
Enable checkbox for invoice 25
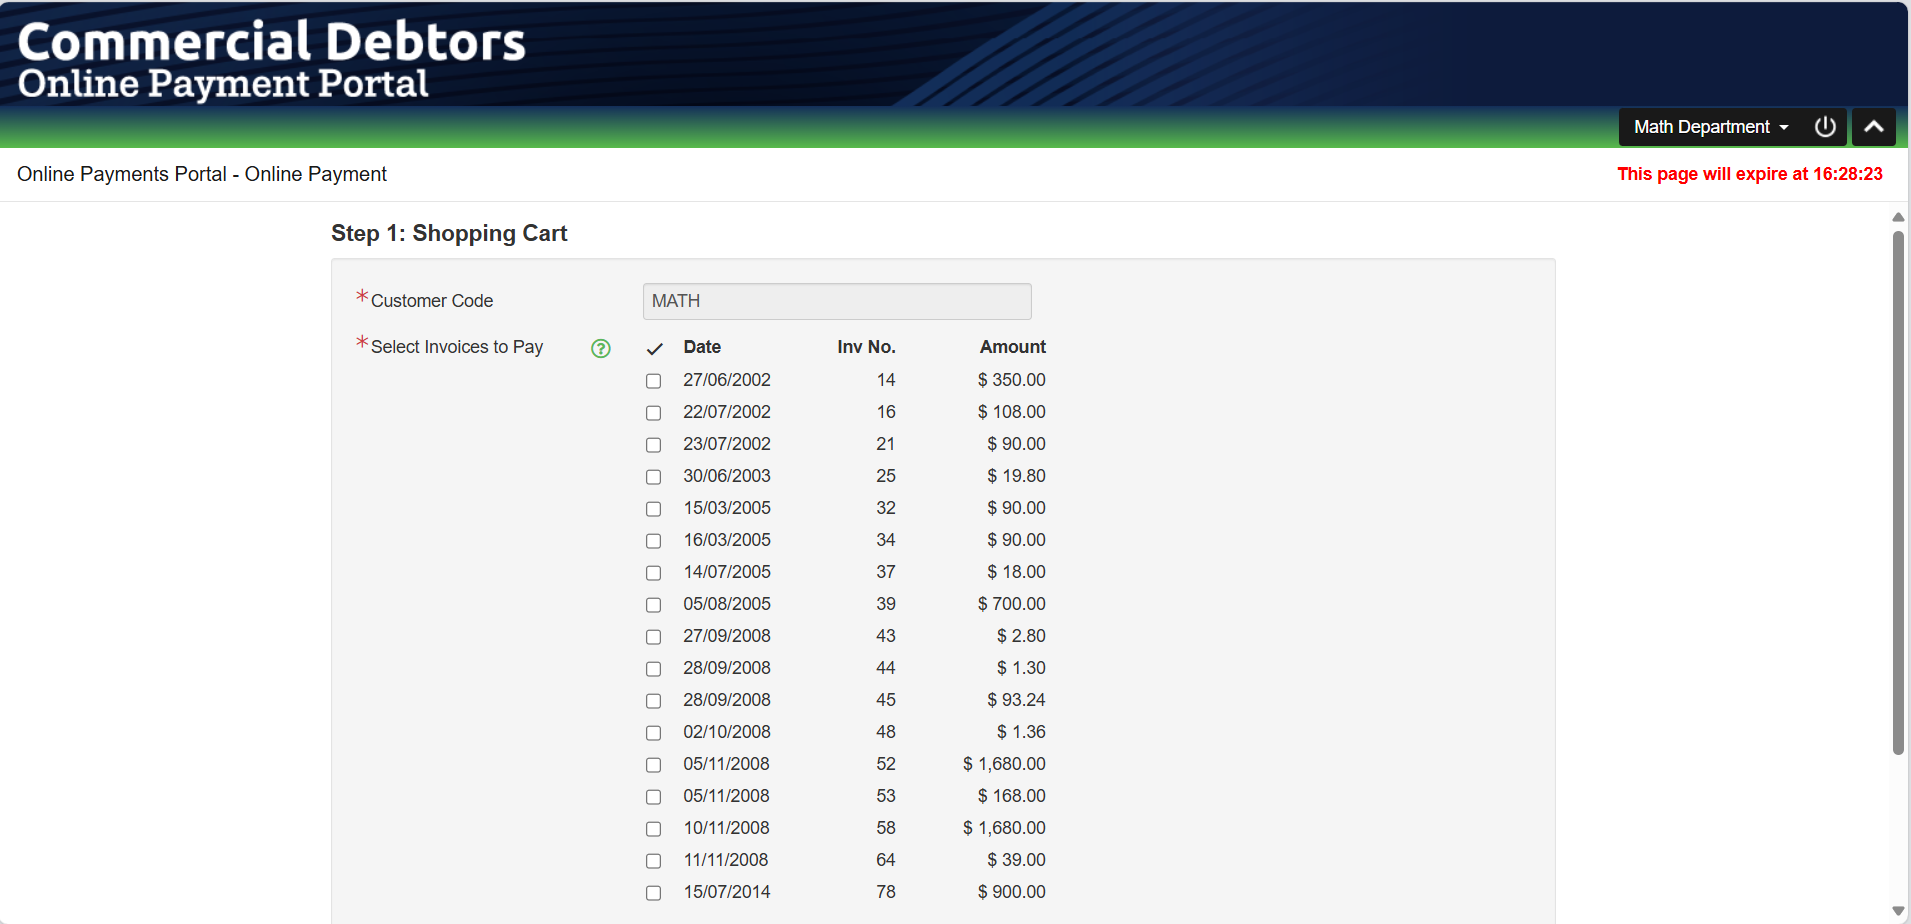tap(654, 477)
